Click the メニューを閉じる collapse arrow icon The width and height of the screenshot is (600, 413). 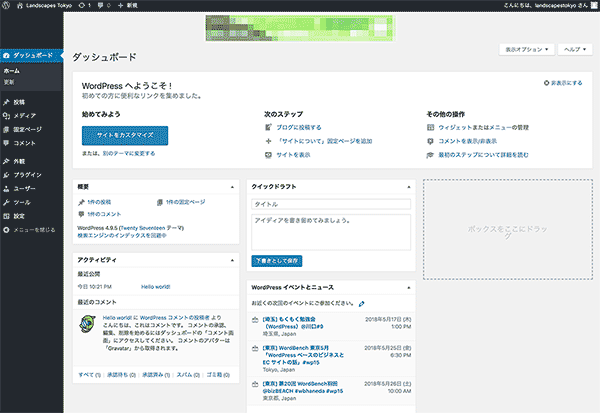pyautogui.click(x=6, y=230)
